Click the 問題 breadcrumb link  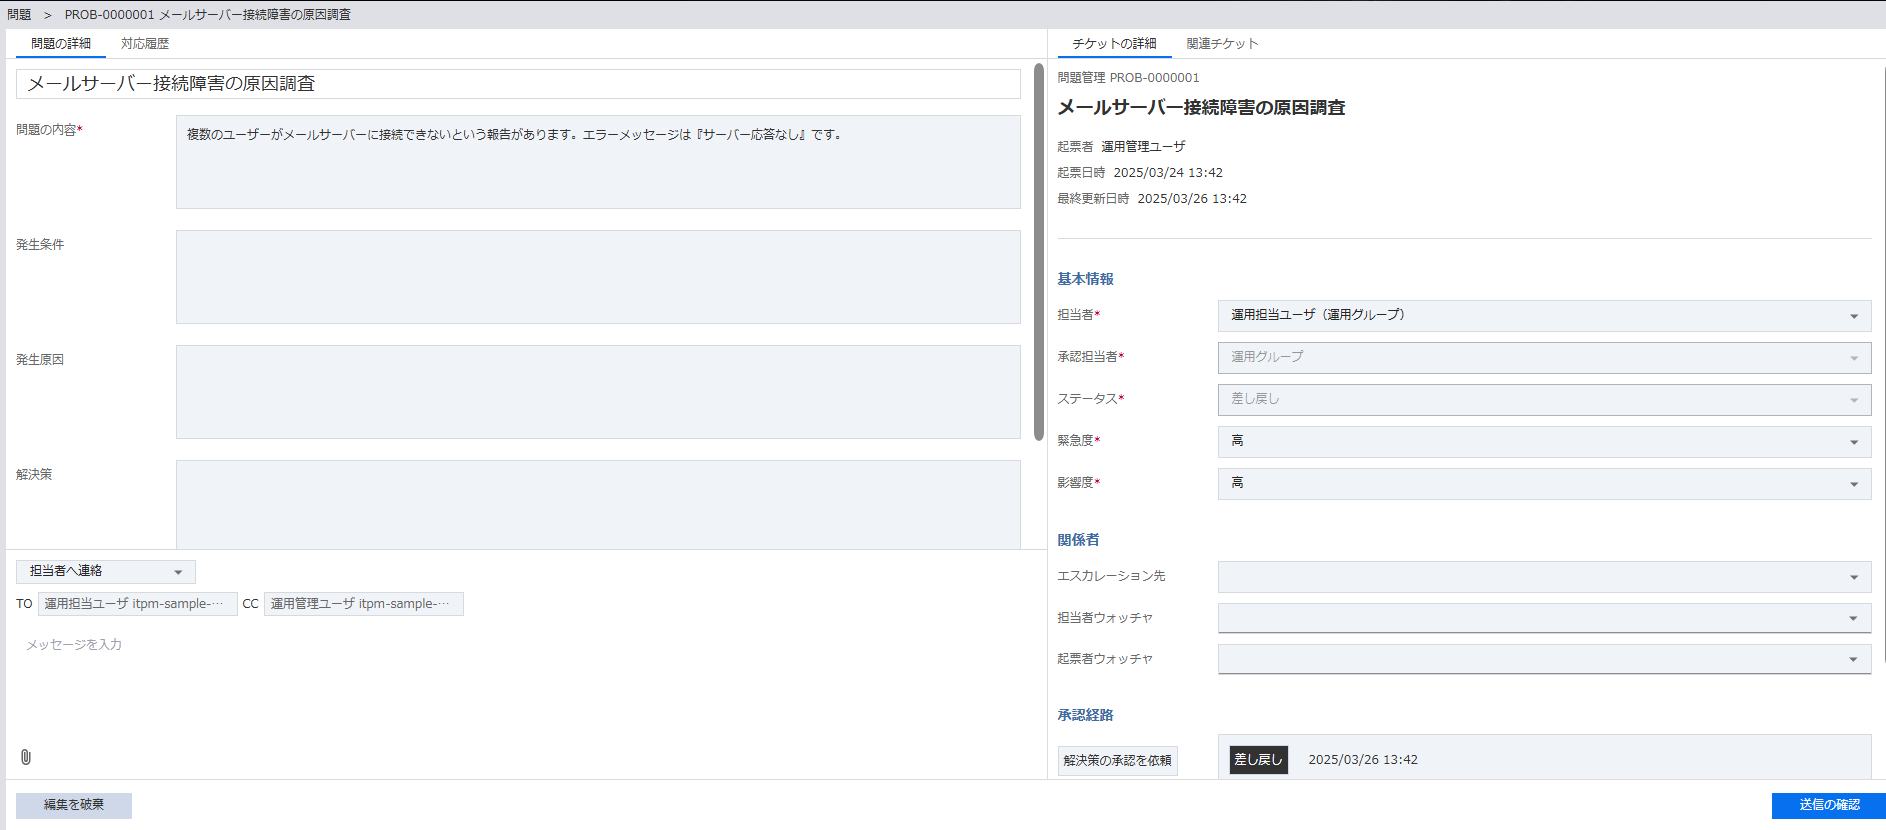[19, 15]
